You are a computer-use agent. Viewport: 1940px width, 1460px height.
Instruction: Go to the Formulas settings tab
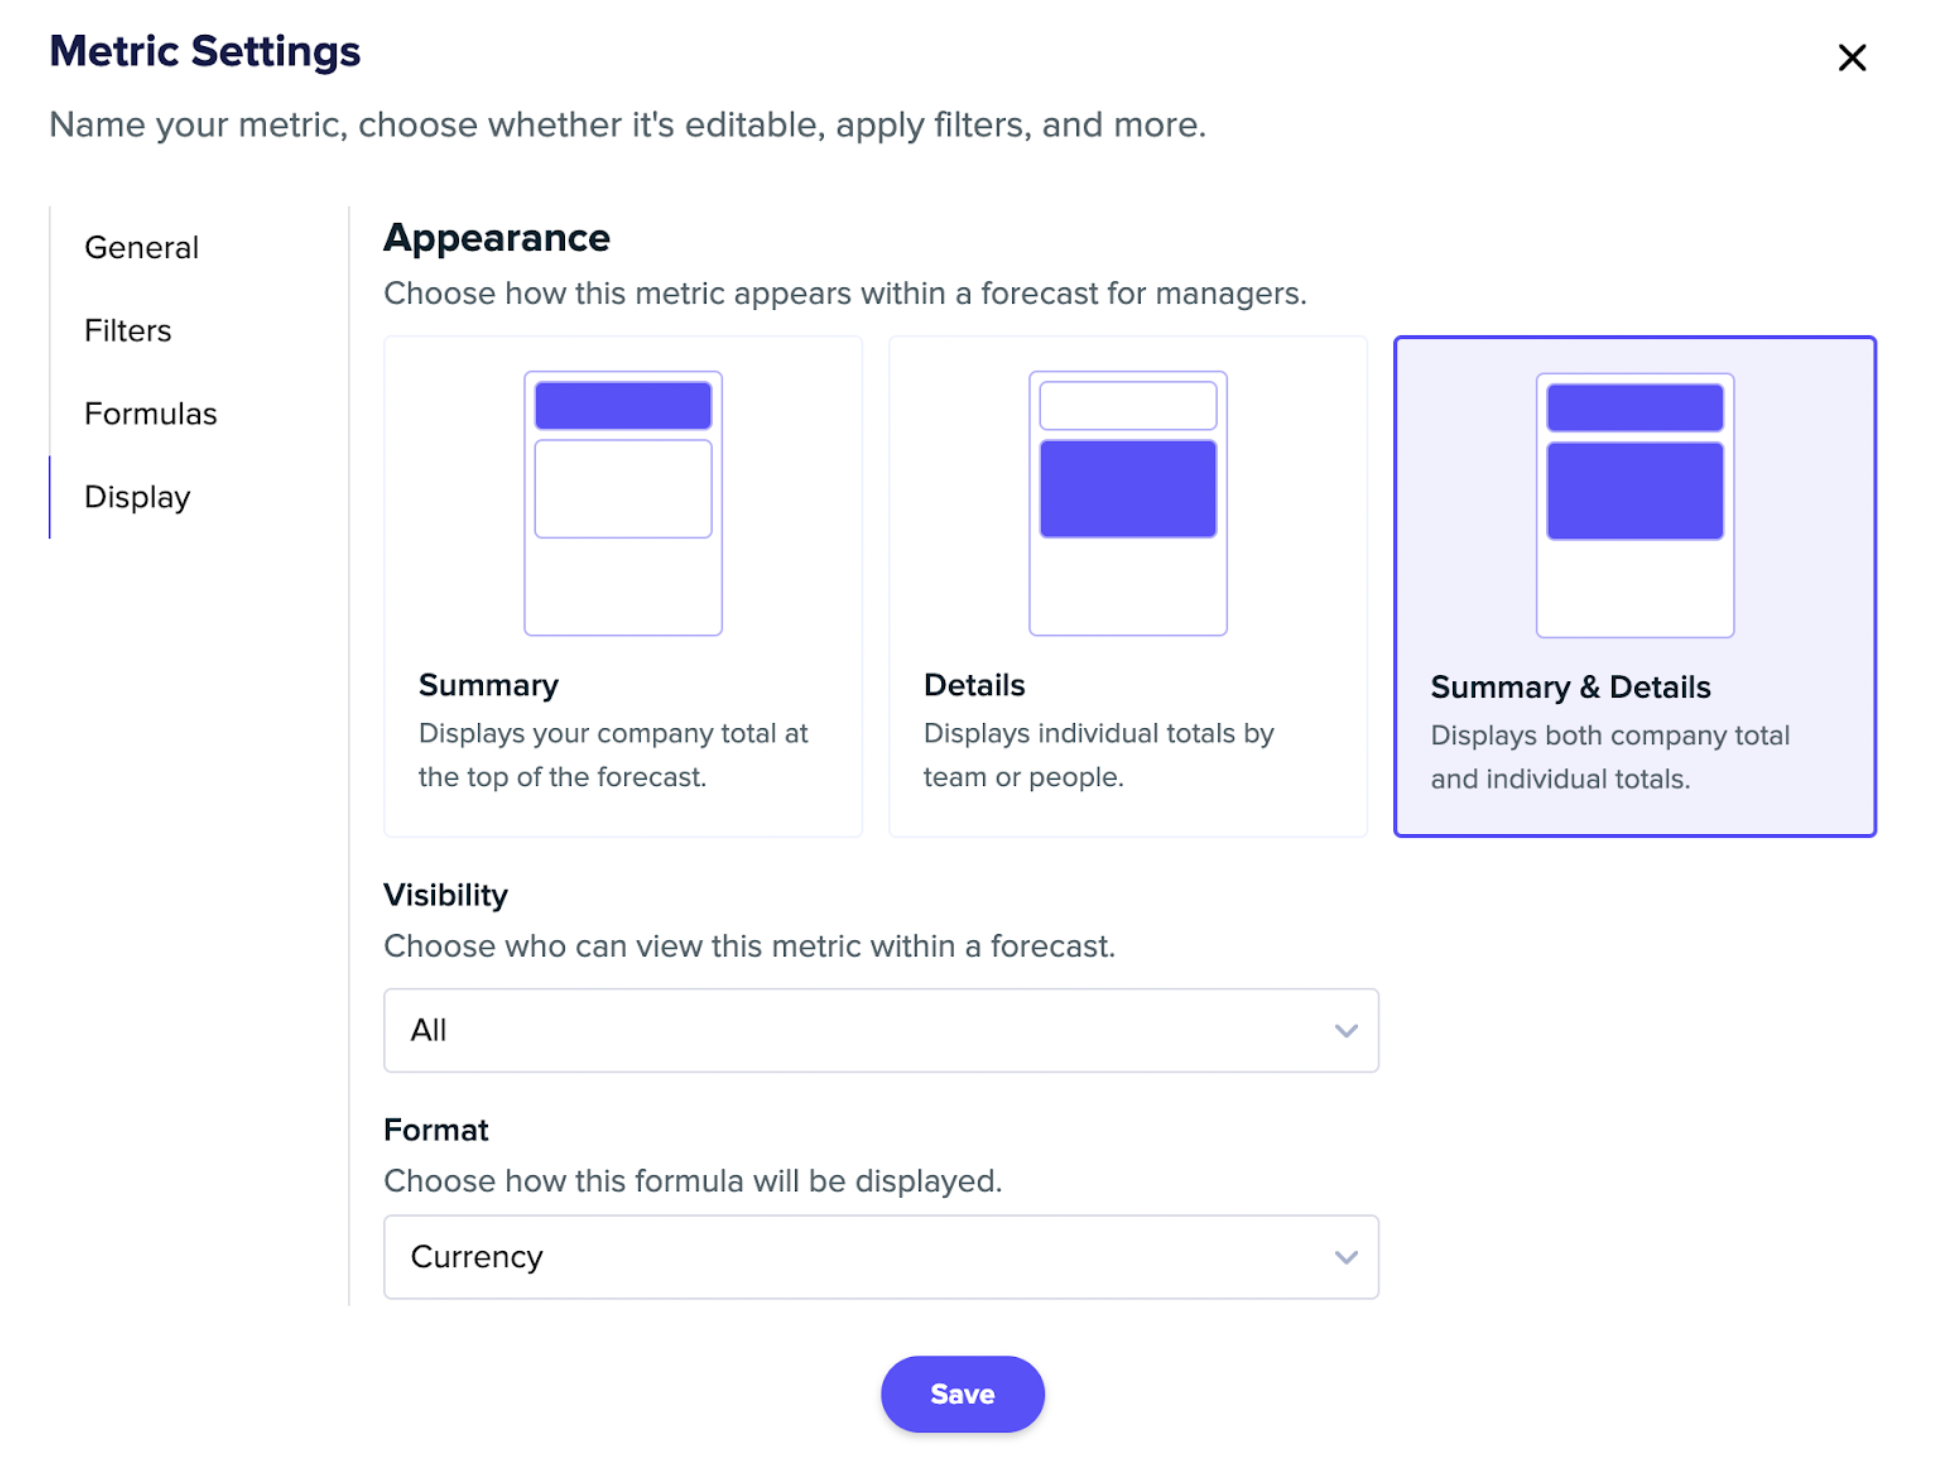tap(150, 413)
